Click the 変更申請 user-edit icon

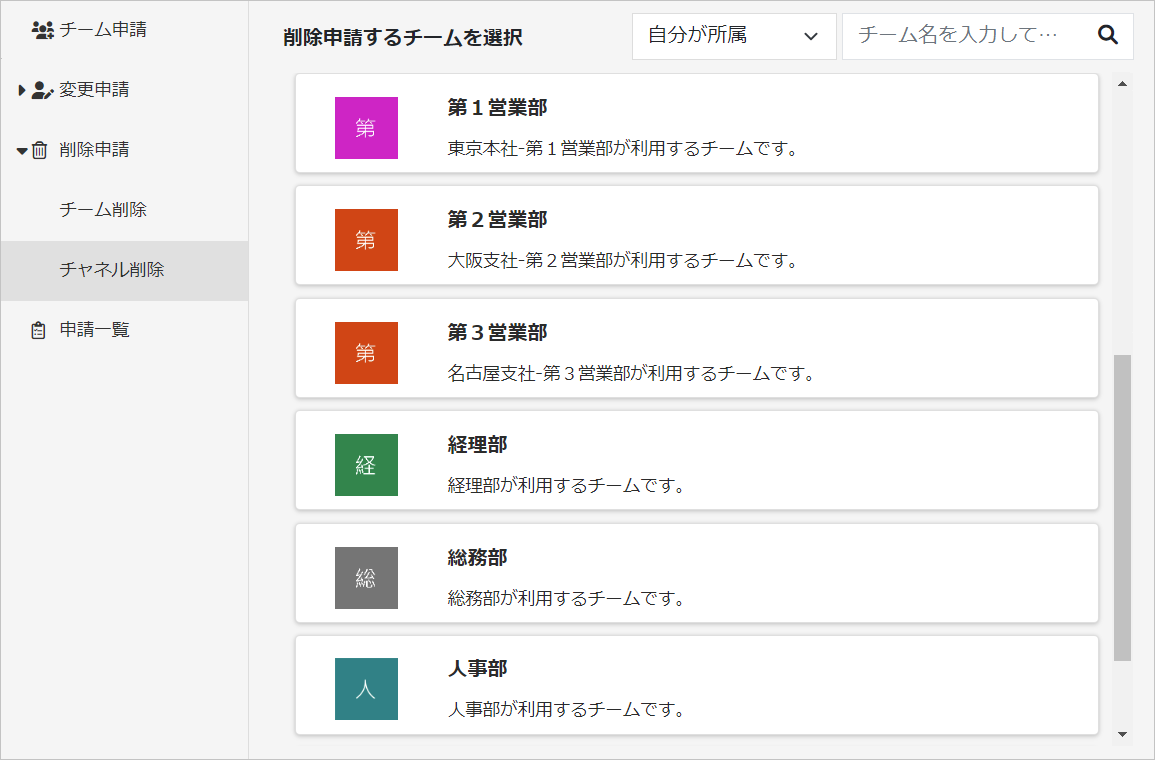43,90
